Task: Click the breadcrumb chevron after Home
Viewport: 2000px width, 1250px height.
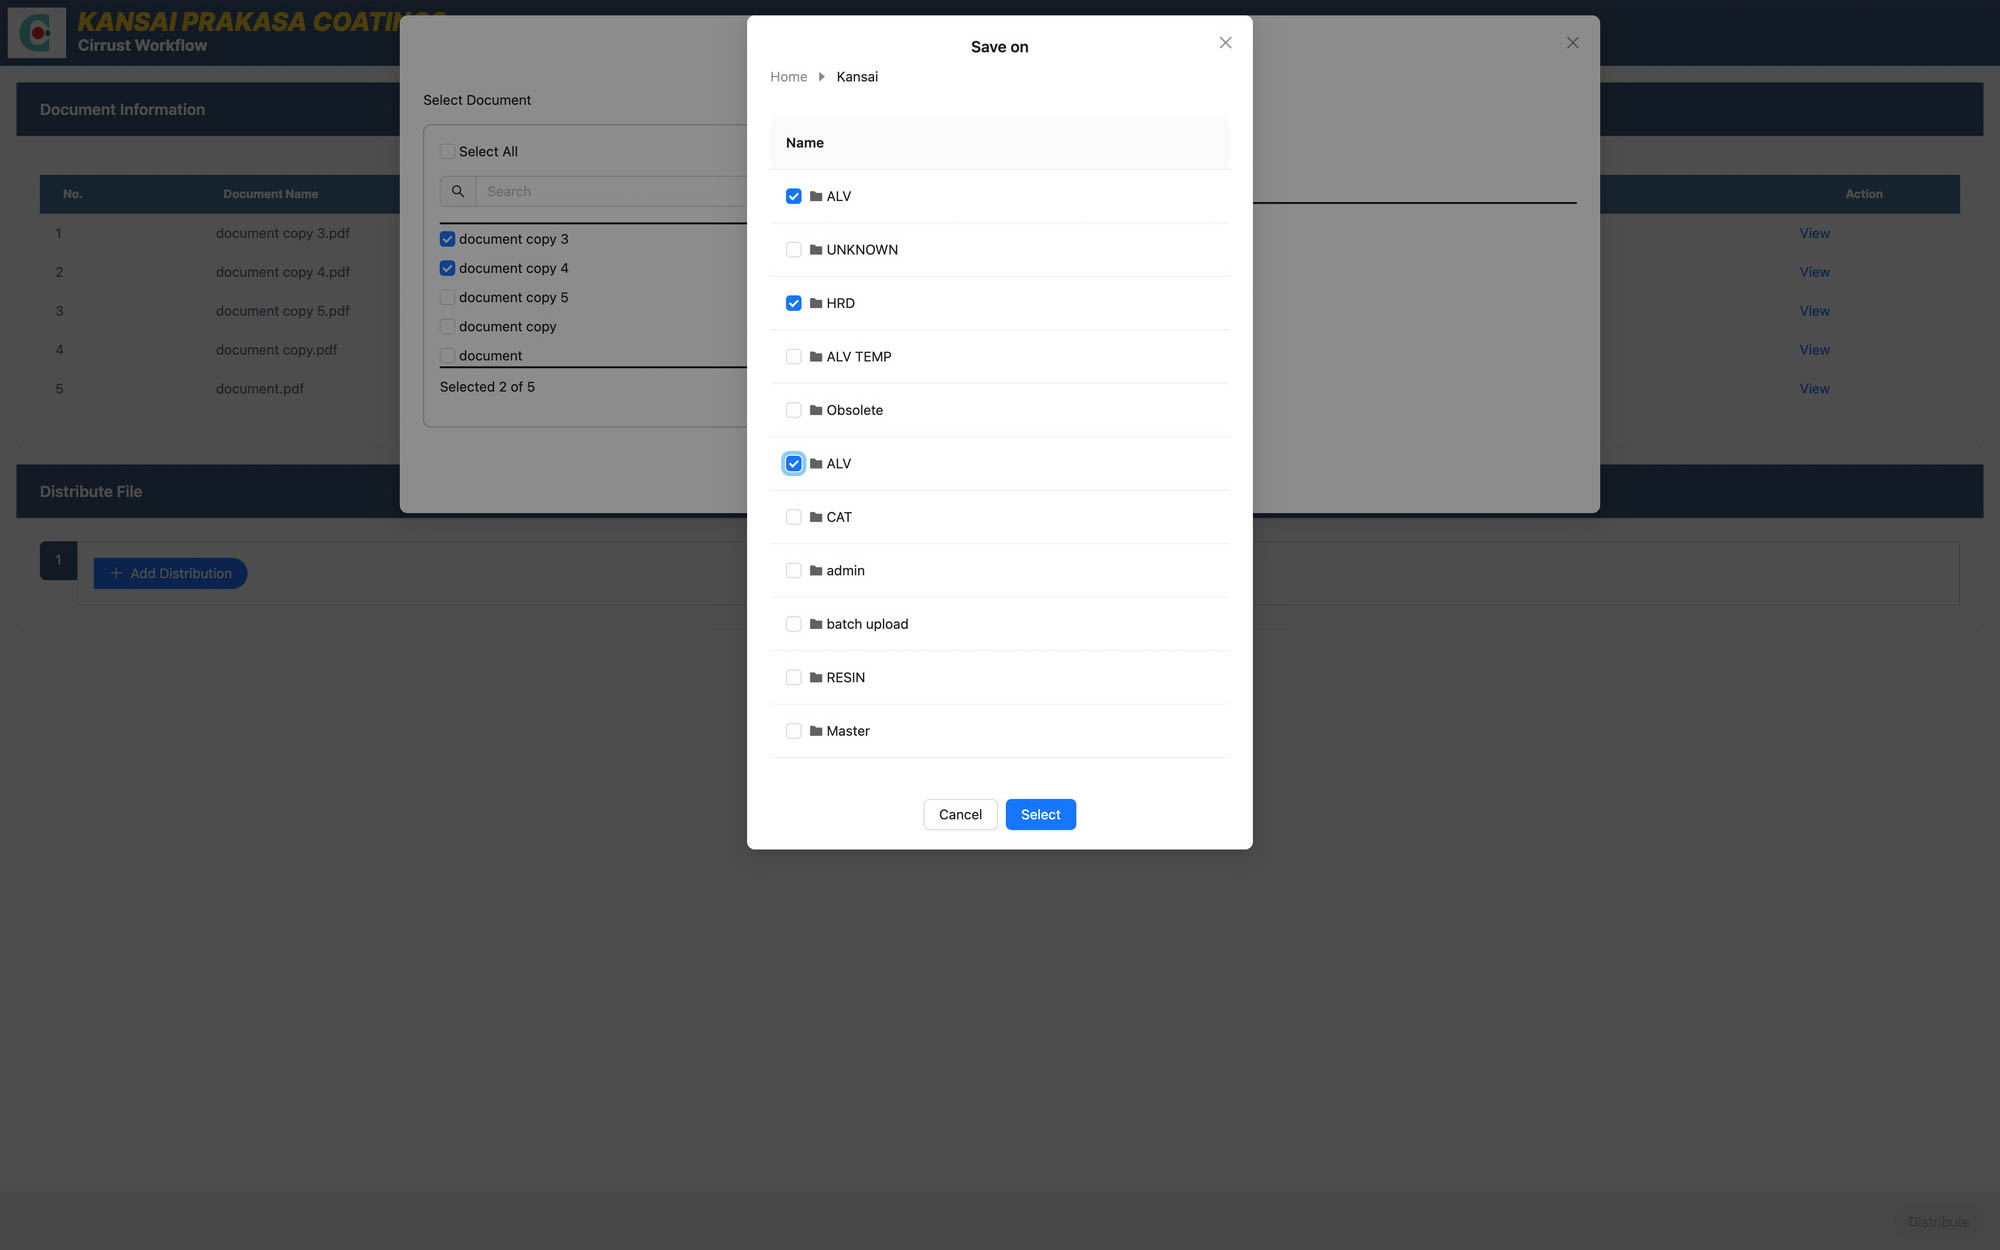Action: click(x=821, y=76)
